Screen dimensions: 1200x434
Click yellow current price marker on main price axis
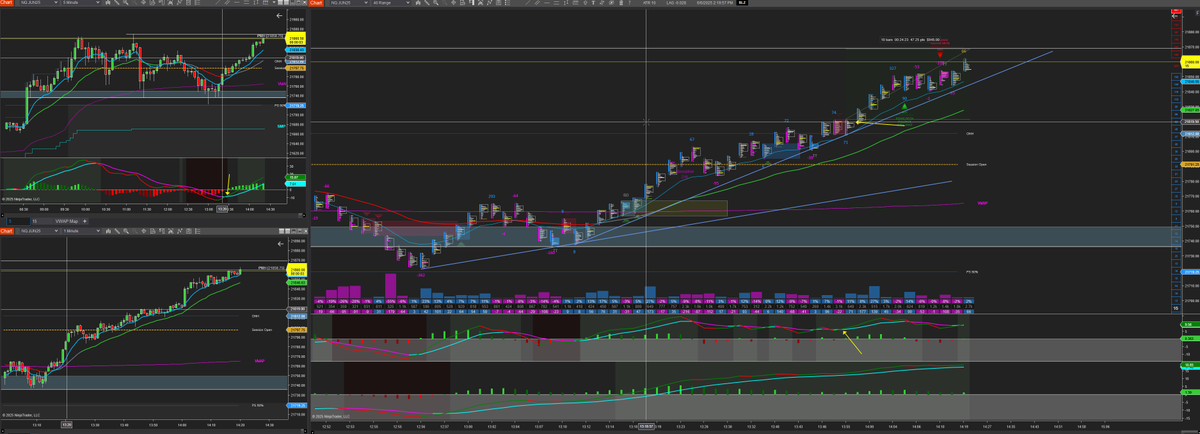(1190, 62)
